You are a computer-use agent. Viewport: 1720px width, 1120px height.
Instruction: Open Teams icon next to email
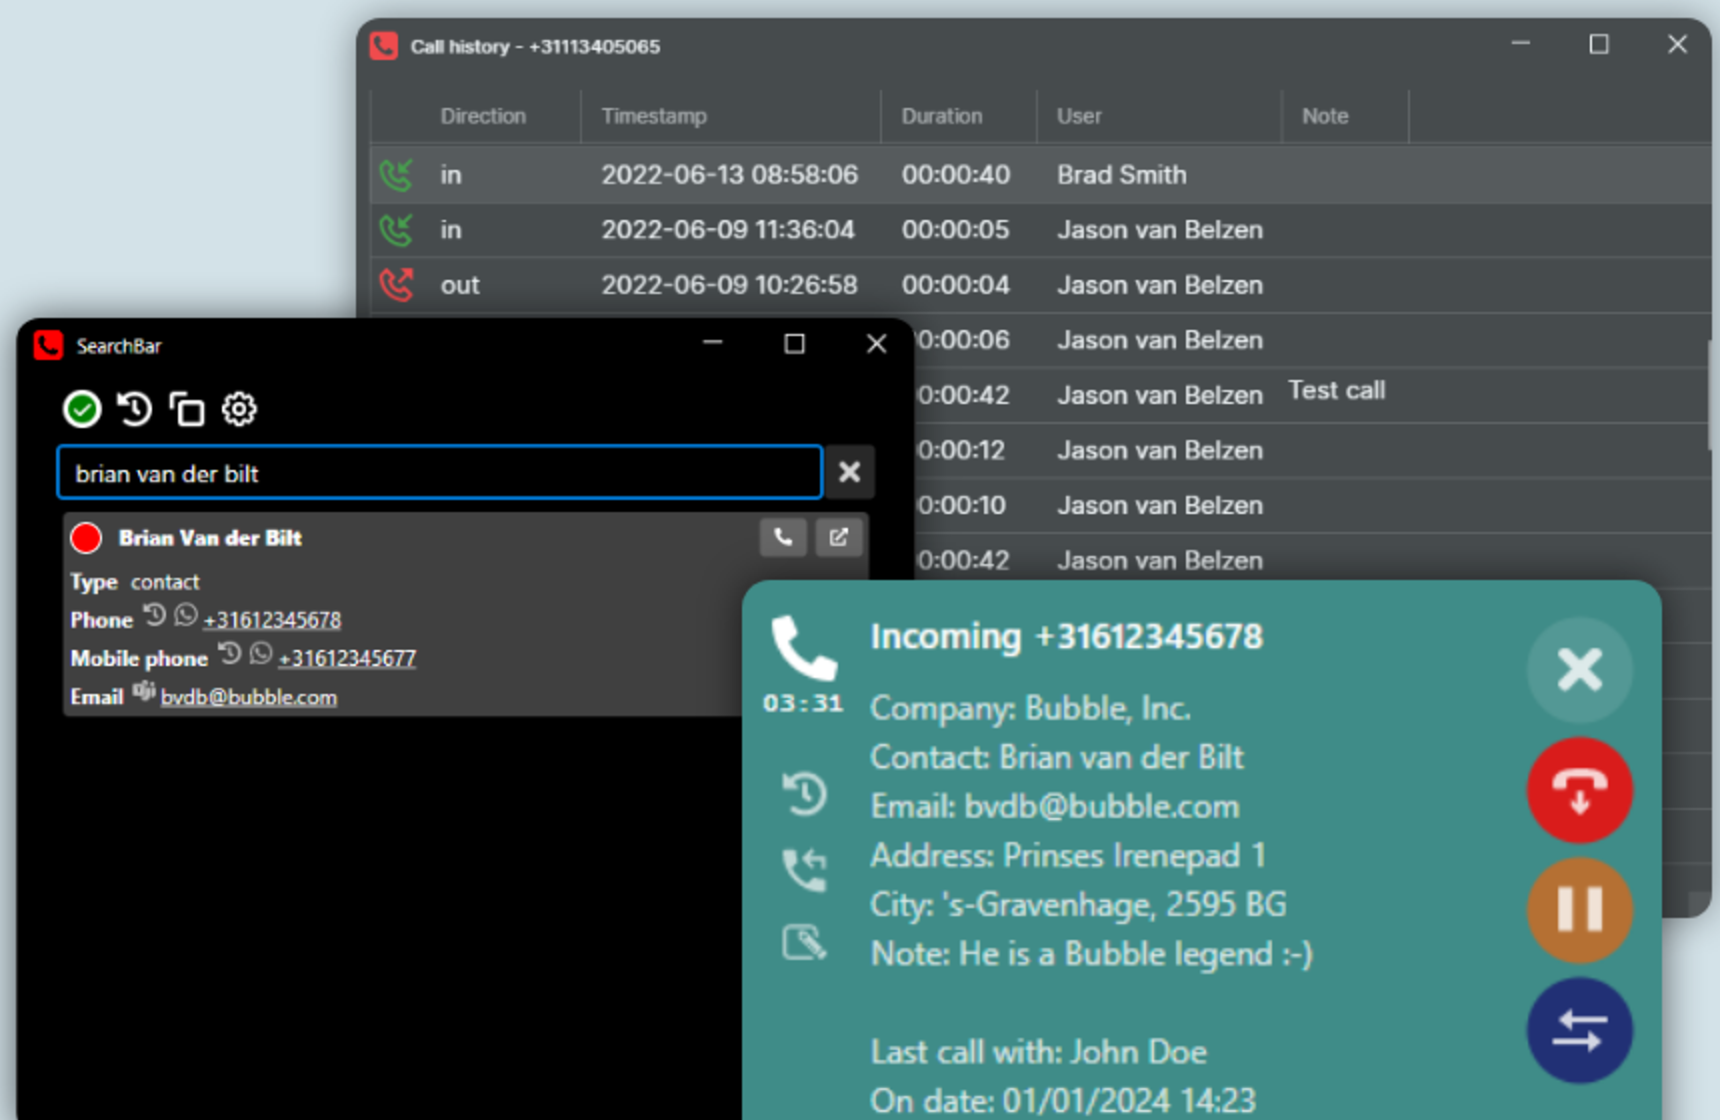point(144,691)
